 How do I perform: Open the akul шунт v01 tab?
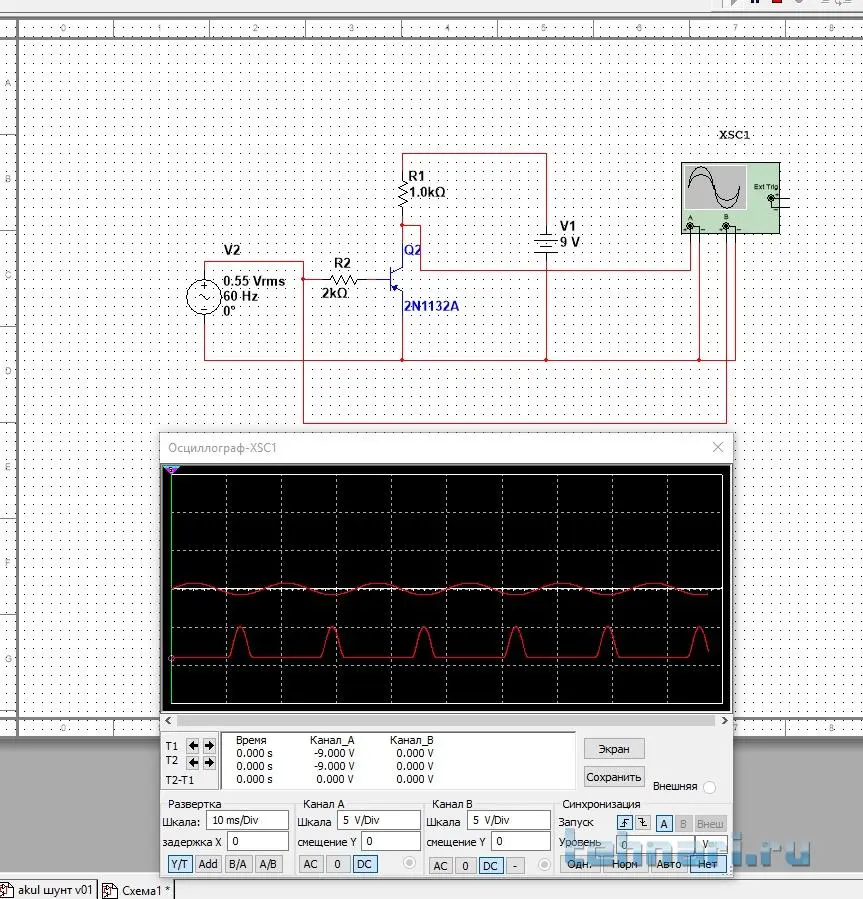tap(52, 890)
